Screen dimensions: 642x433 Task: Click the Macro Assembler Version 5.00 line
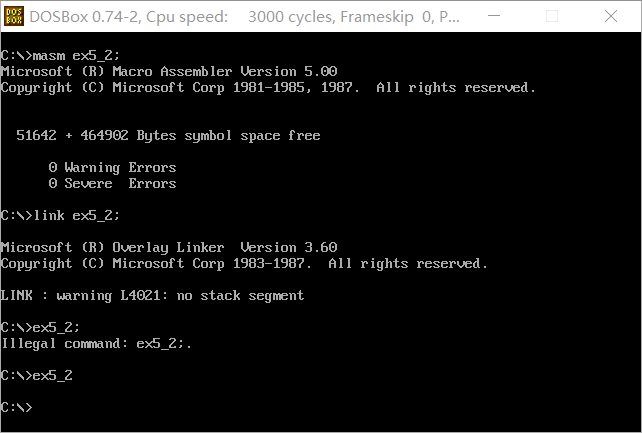click(169, 72)
